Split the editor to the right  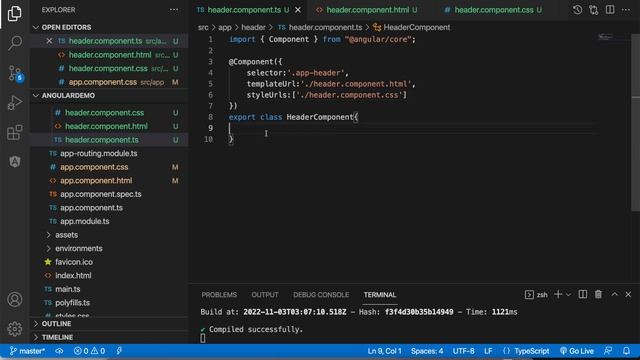[x=610, y=10]
